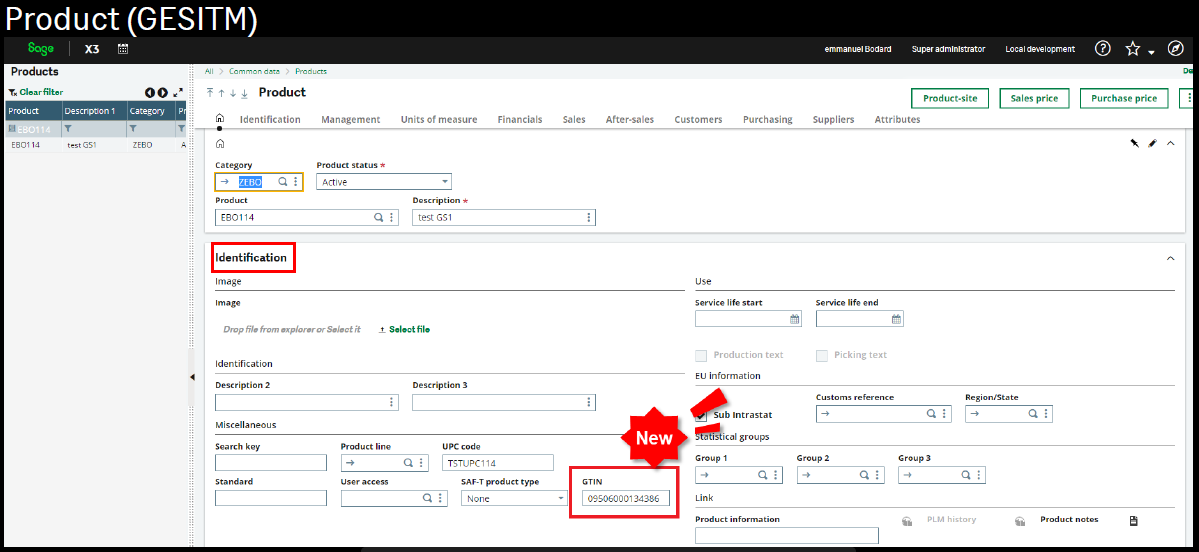Jump to the last product record arrow
The width and height of the screenshot is (1199, 552).
[245, 93]
